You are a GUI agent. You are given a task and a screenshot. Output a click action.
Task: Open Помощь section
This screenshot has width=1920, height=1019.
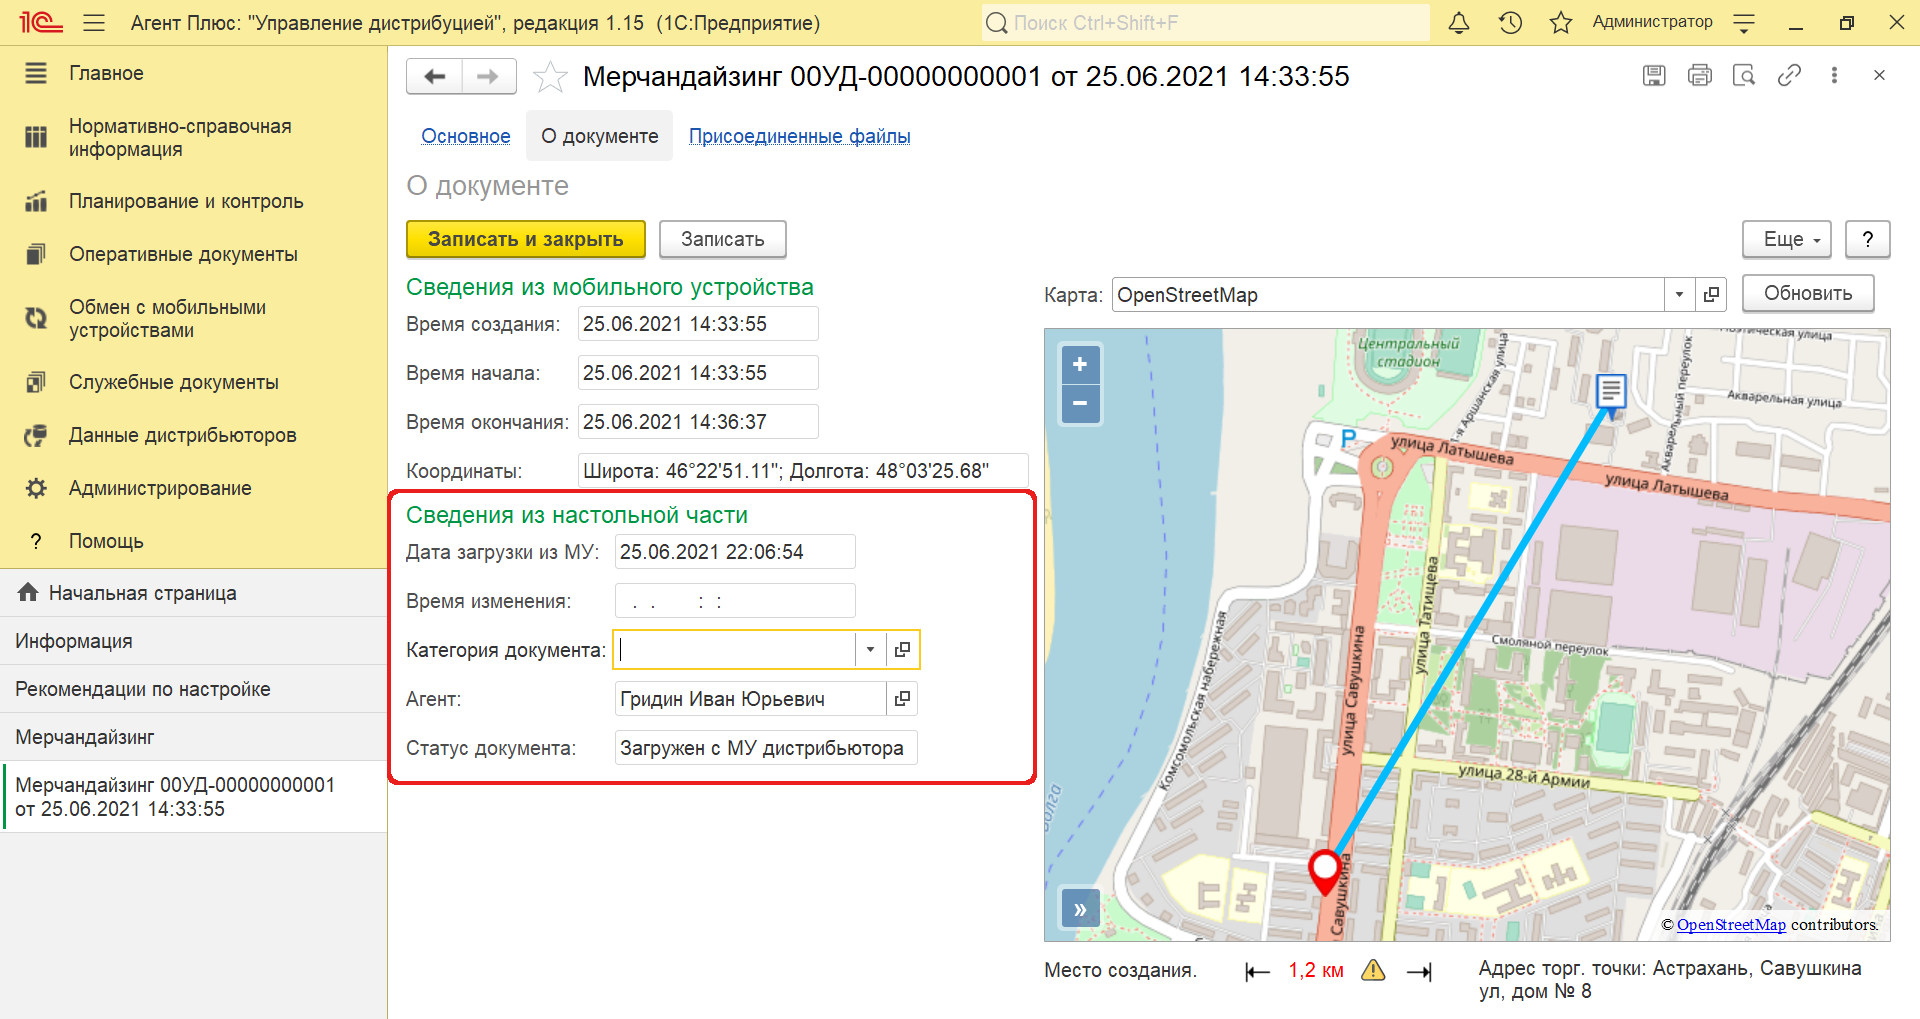click(x=193, y=541)
